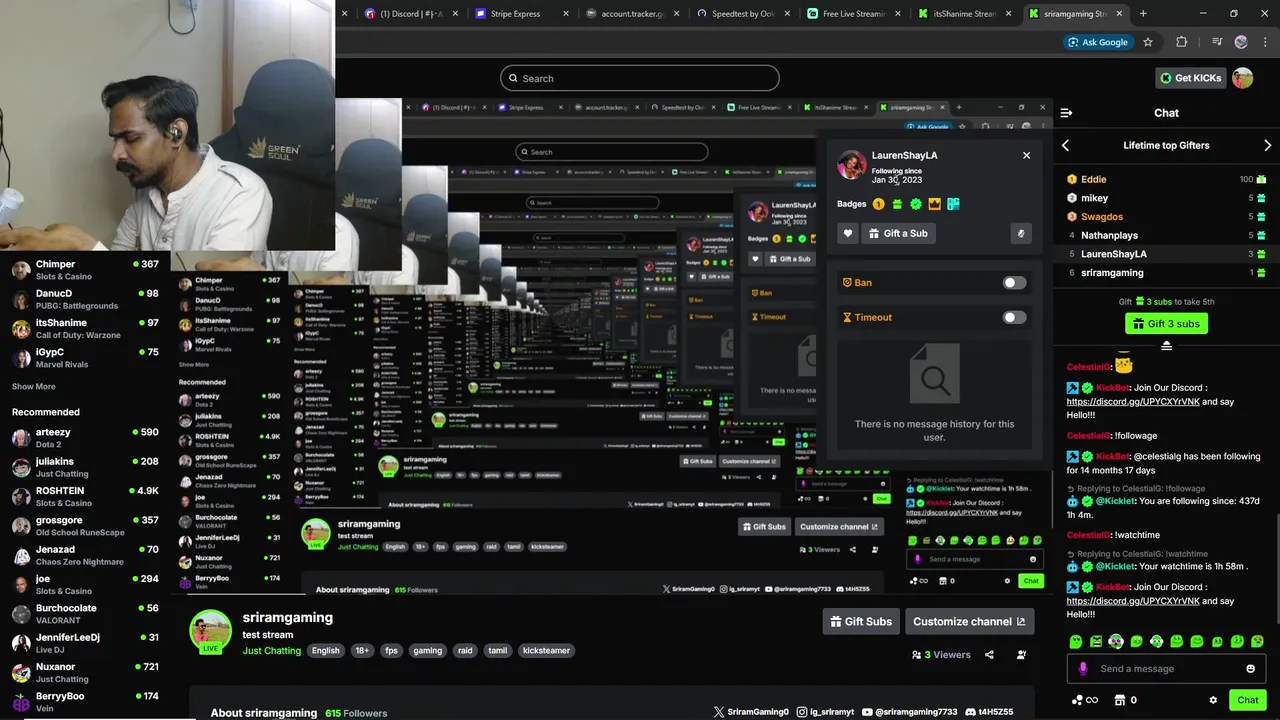The image size is (1280, 720).
Task: Click the heart follow icon on LaurenShayLA card
Action: point(848,233)
